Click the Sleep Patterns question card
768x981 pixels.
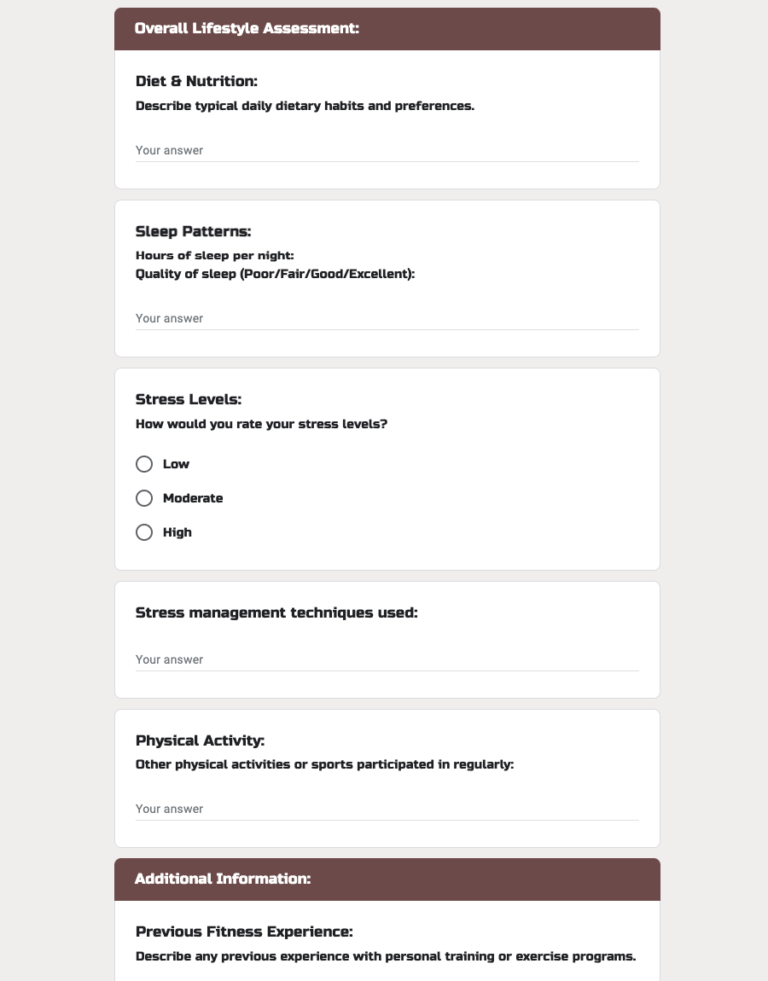coord(388,277)
